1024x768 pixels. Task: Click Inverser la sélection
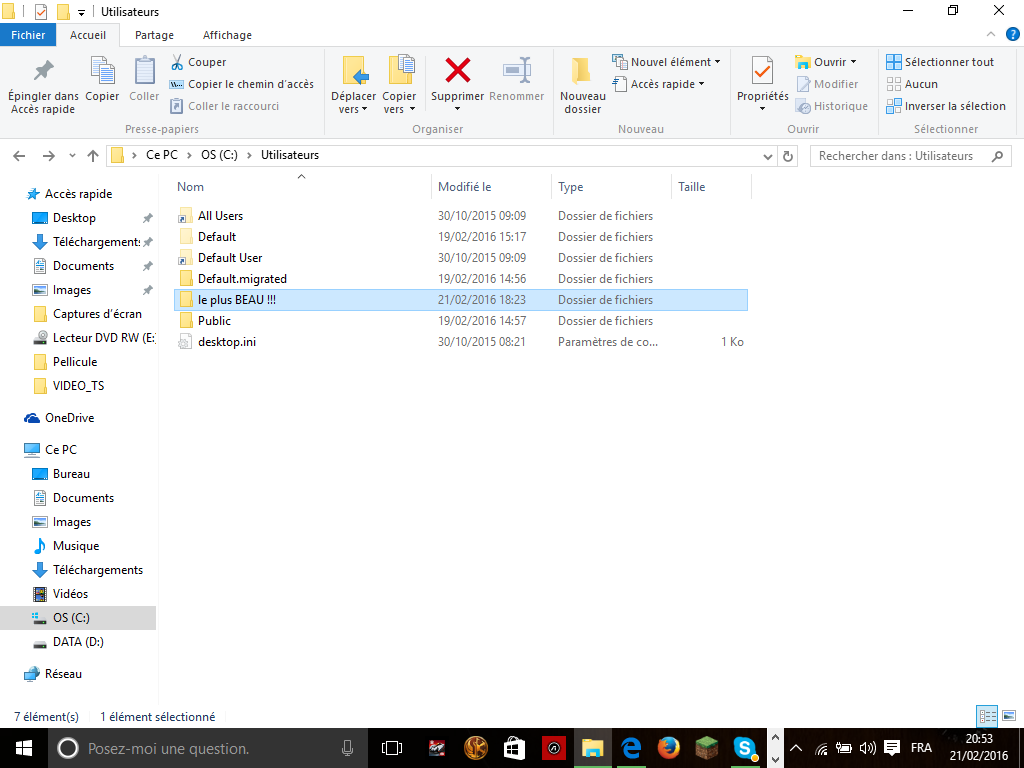(x=946, y=106)
